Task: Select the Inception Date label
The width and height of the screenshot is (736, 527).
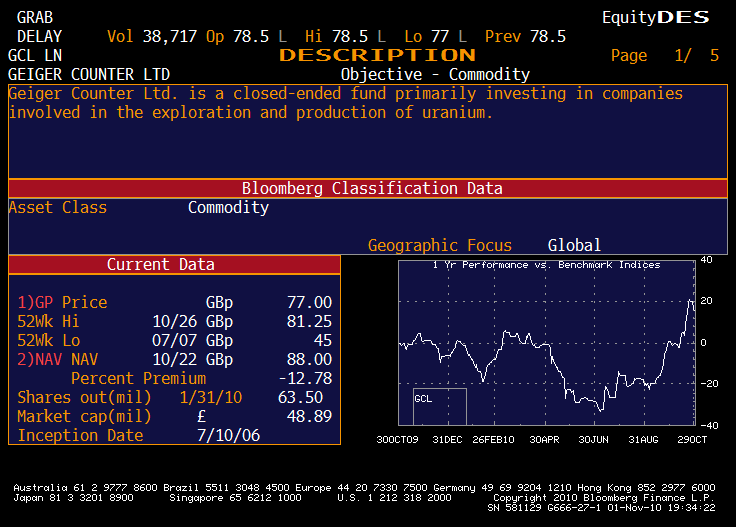Action: [80, 435]
